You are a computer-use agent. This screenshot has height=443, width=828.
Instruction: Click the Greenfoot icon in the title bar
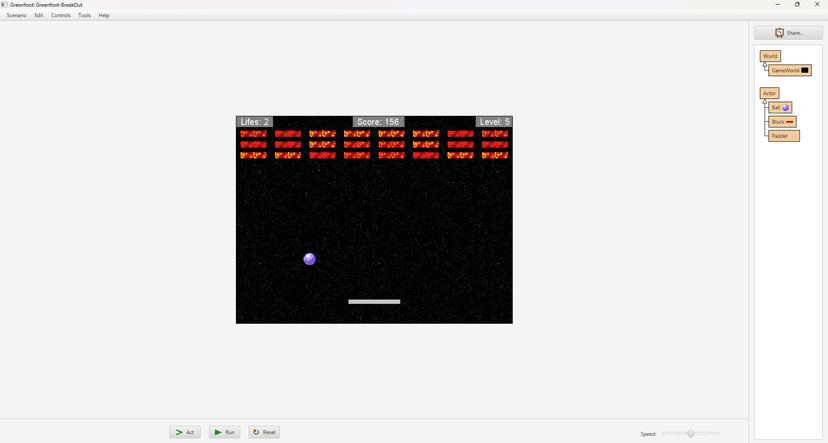[4, 4]
